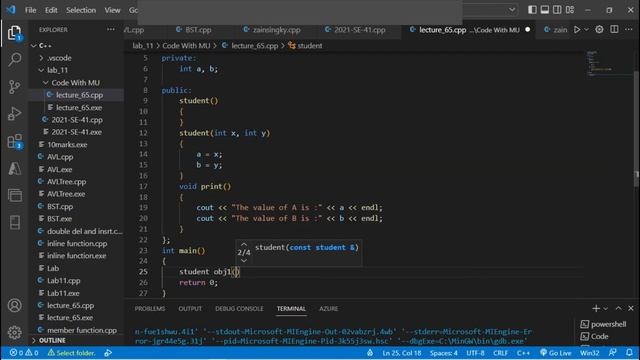The height and width of the screenshot is (360, 640).
Task: Open the Edit menu
Action: point(51,10)
